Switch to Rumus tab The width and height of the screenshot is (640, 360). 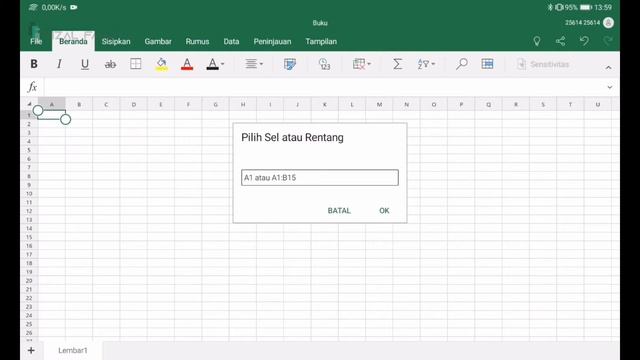197,41
